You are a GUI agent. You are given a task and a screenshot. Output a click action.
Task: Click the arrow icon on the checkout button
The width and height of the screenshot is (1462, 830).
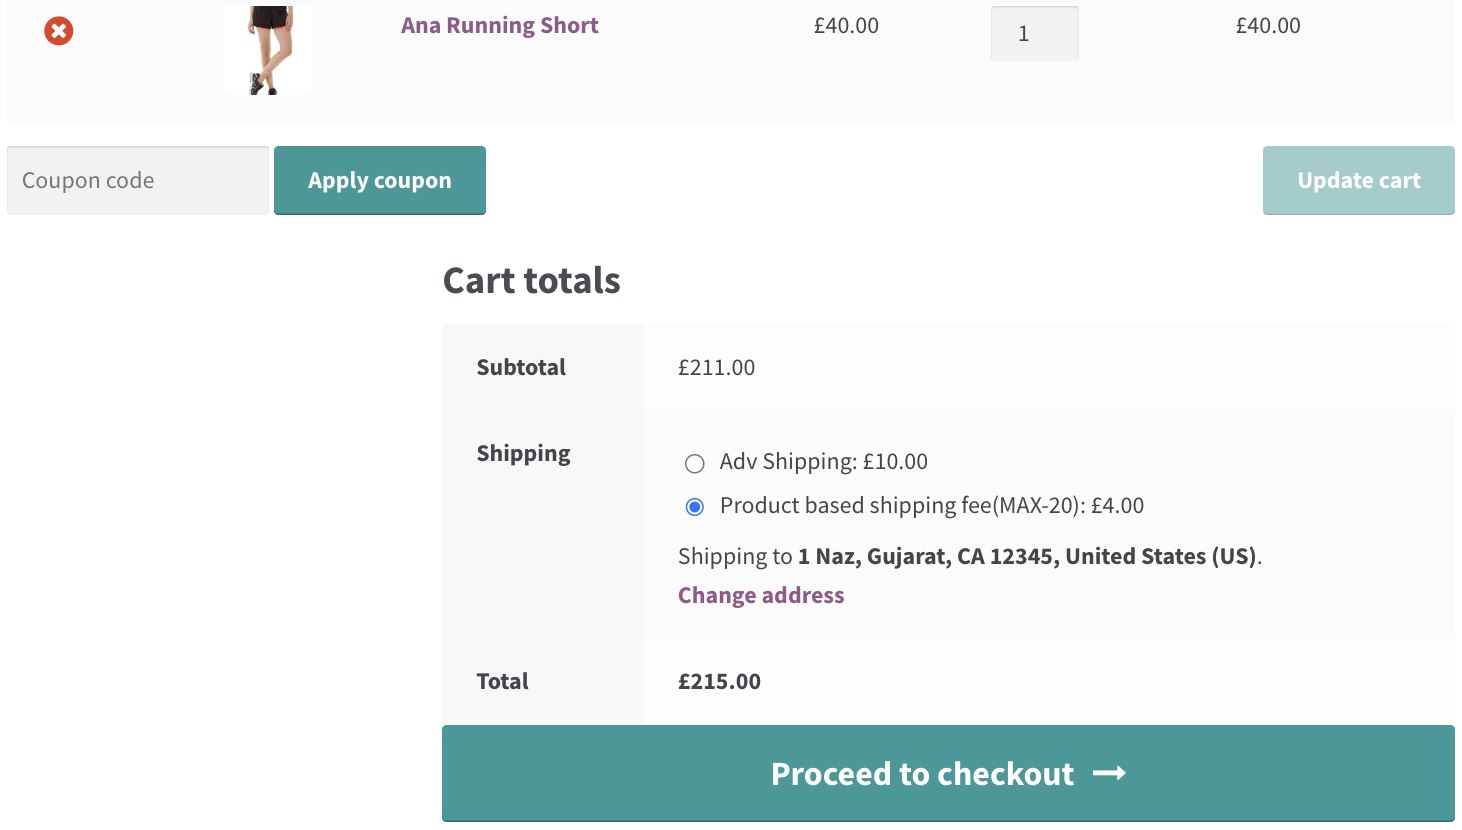[1109, 774]
